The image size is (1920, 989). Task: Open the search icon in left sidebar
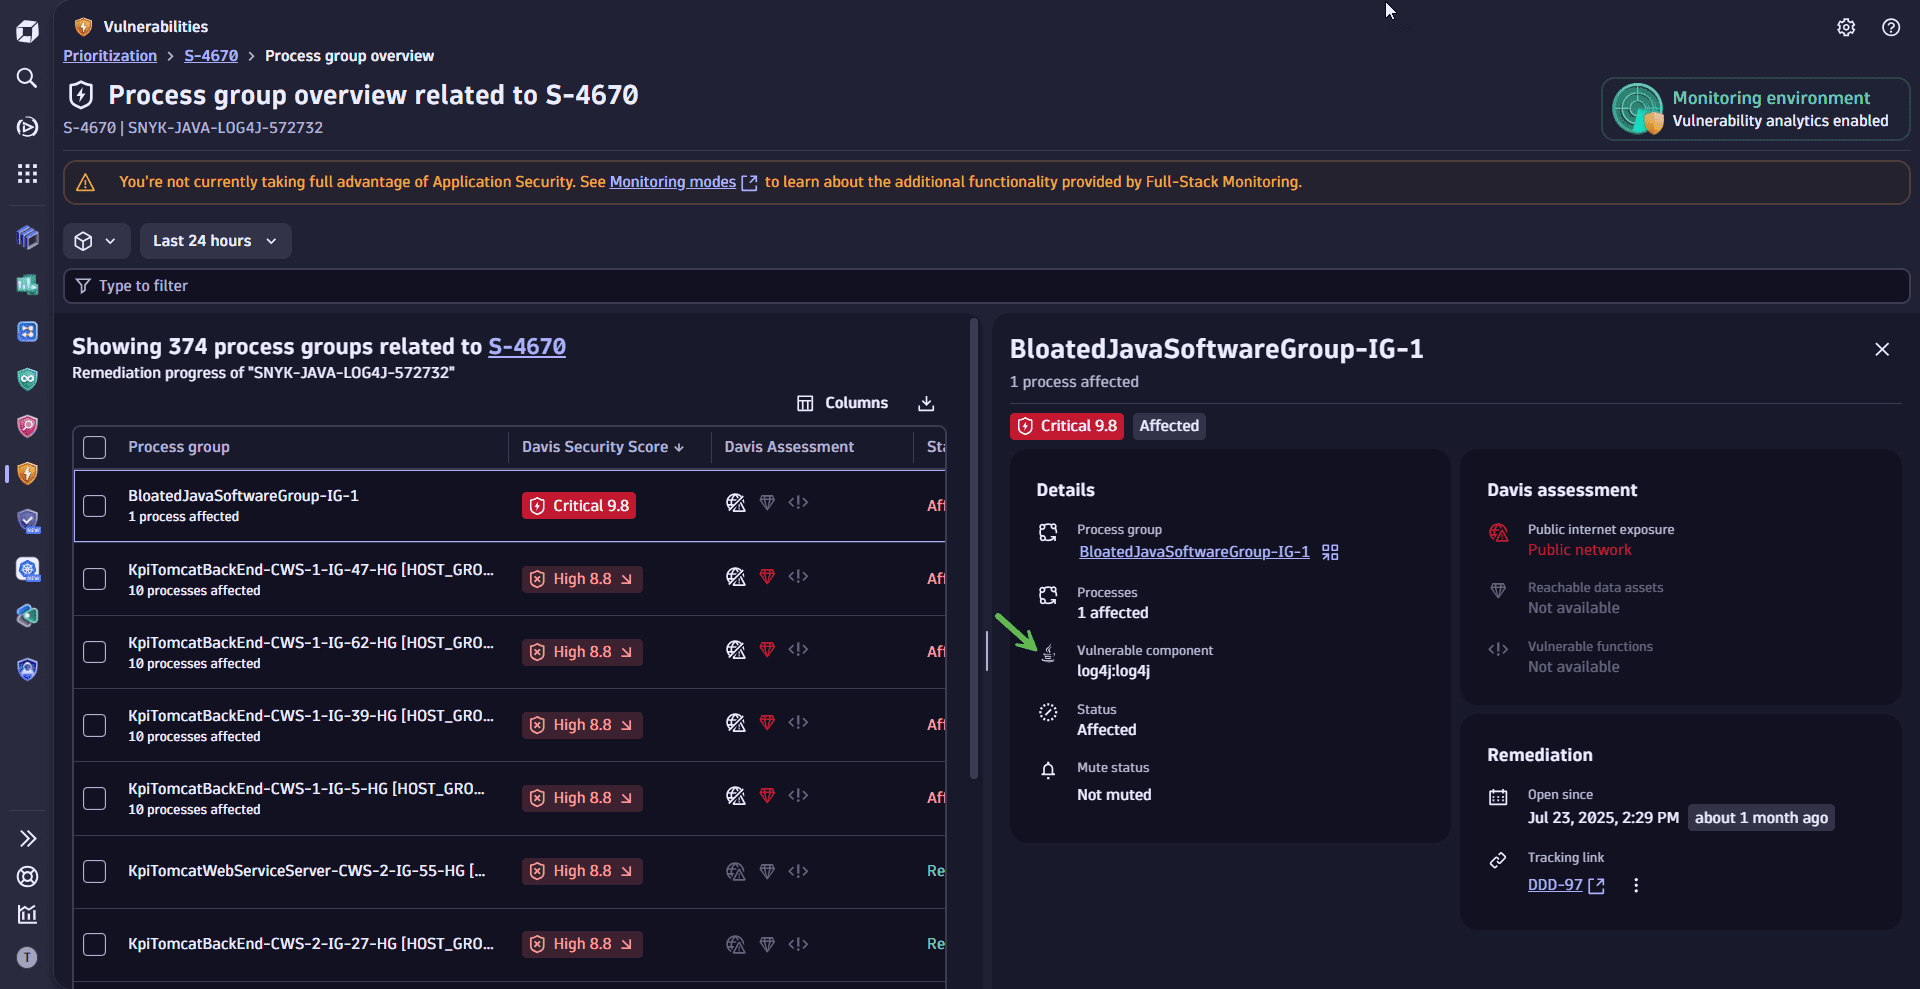click(x=27, y=78)
